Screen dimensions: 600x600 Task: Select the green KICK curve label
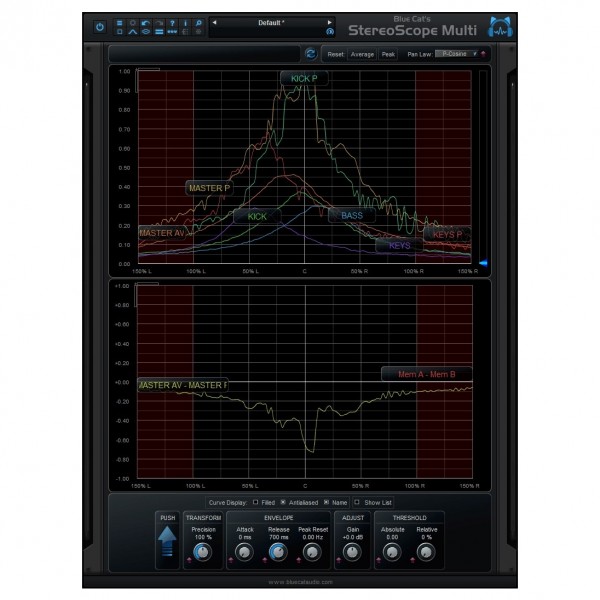click(257, 216)
